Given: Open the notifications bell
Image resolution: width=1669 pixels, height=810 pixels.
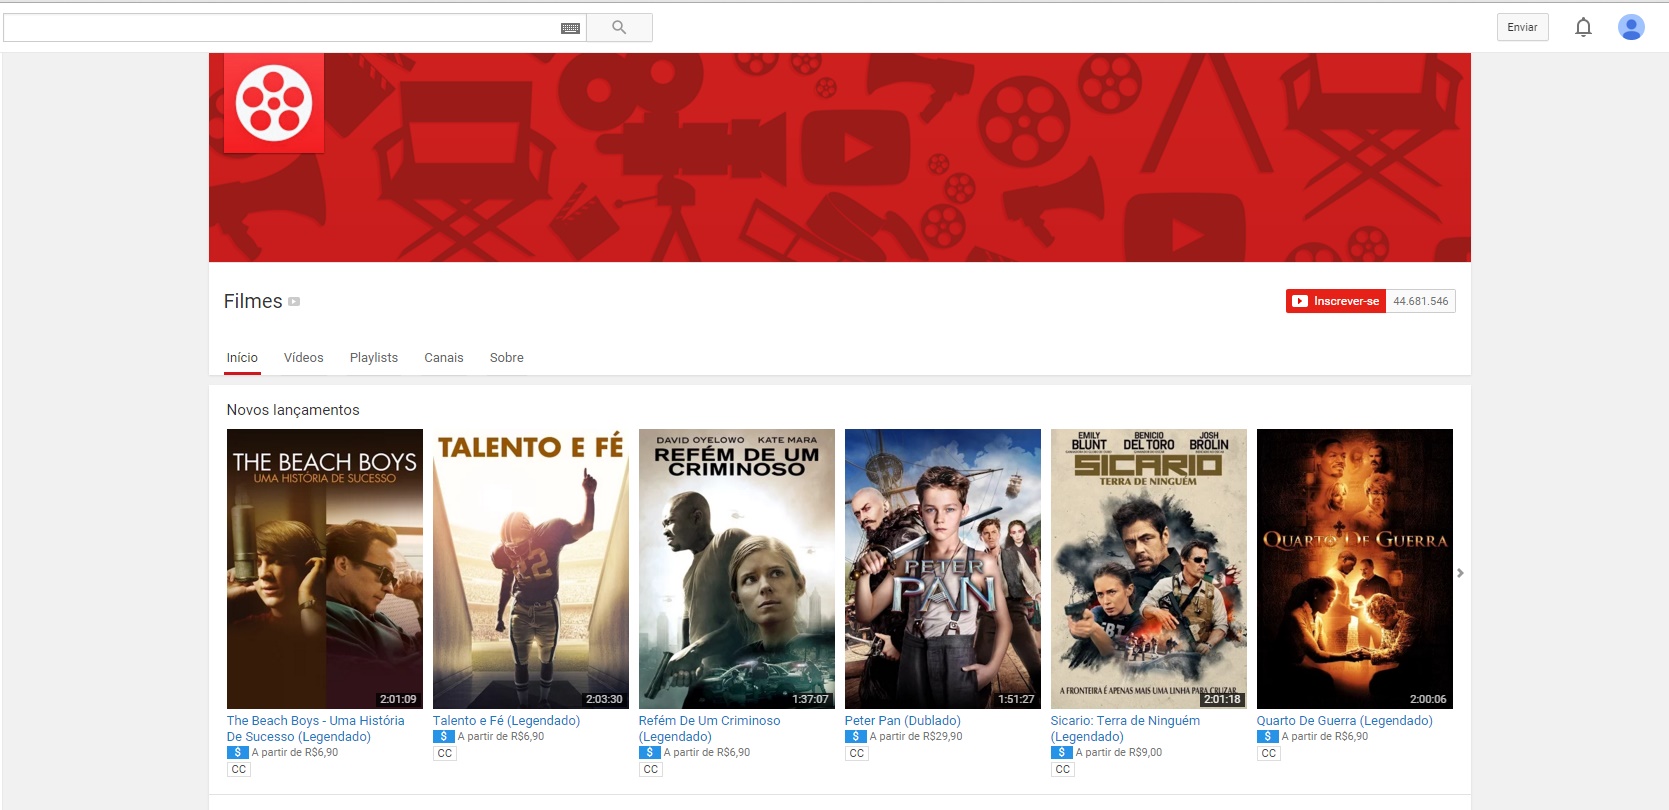Looking at the screenshot, I should [1583, 27].
